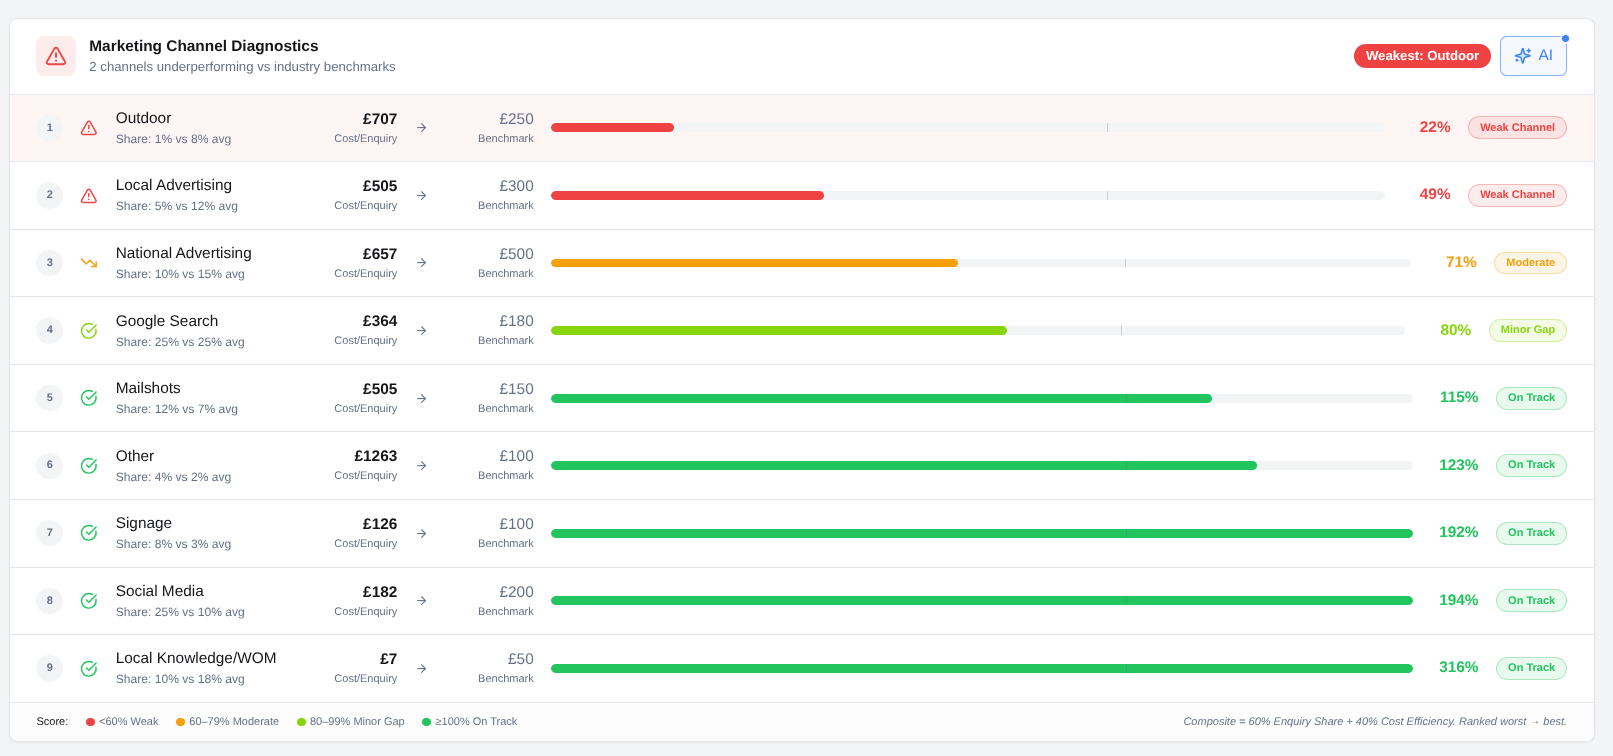Click the Signage 192% score value

click(x=1458, y=533)
